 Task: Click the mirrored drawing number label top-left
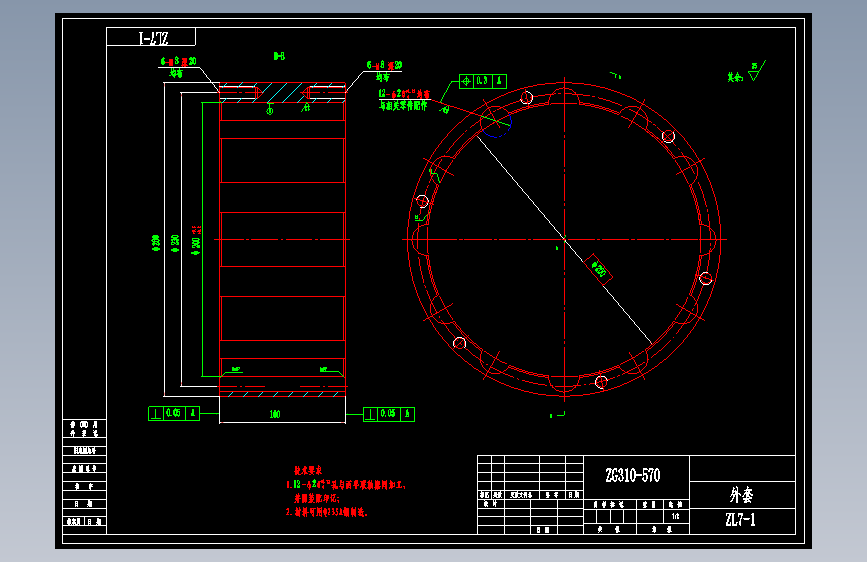[x=153, y=38]
